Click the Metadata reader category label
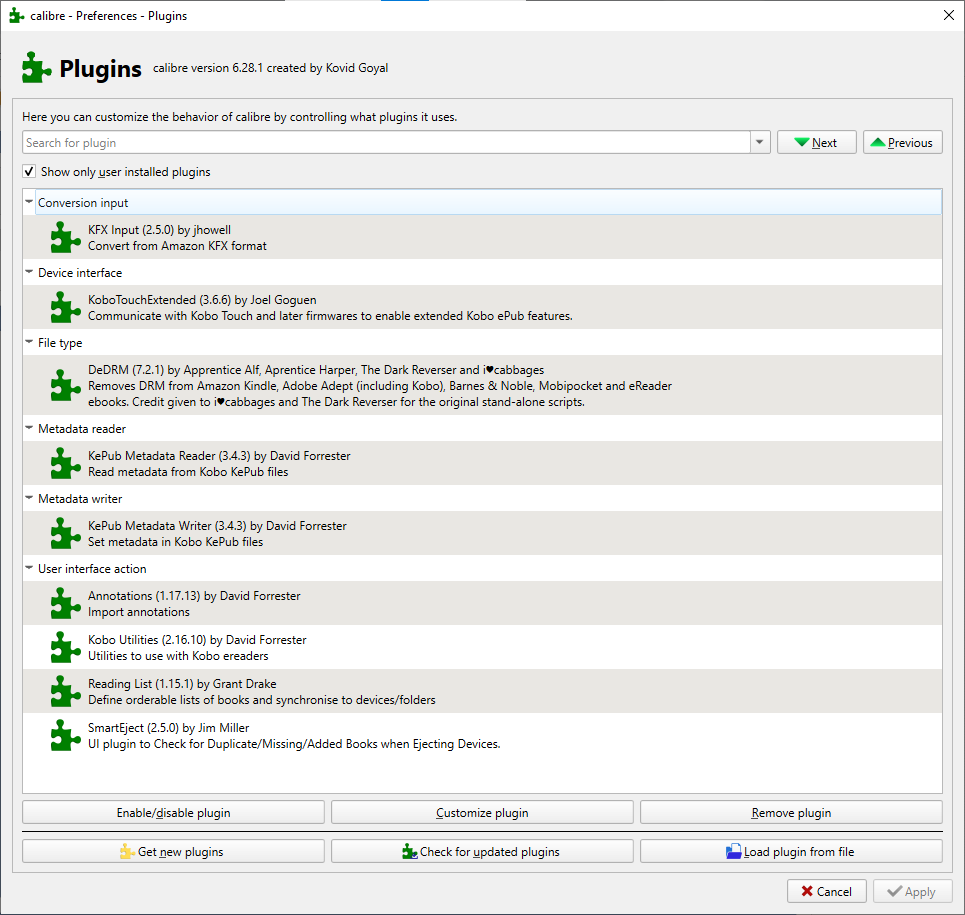 (x=82, y=429)
